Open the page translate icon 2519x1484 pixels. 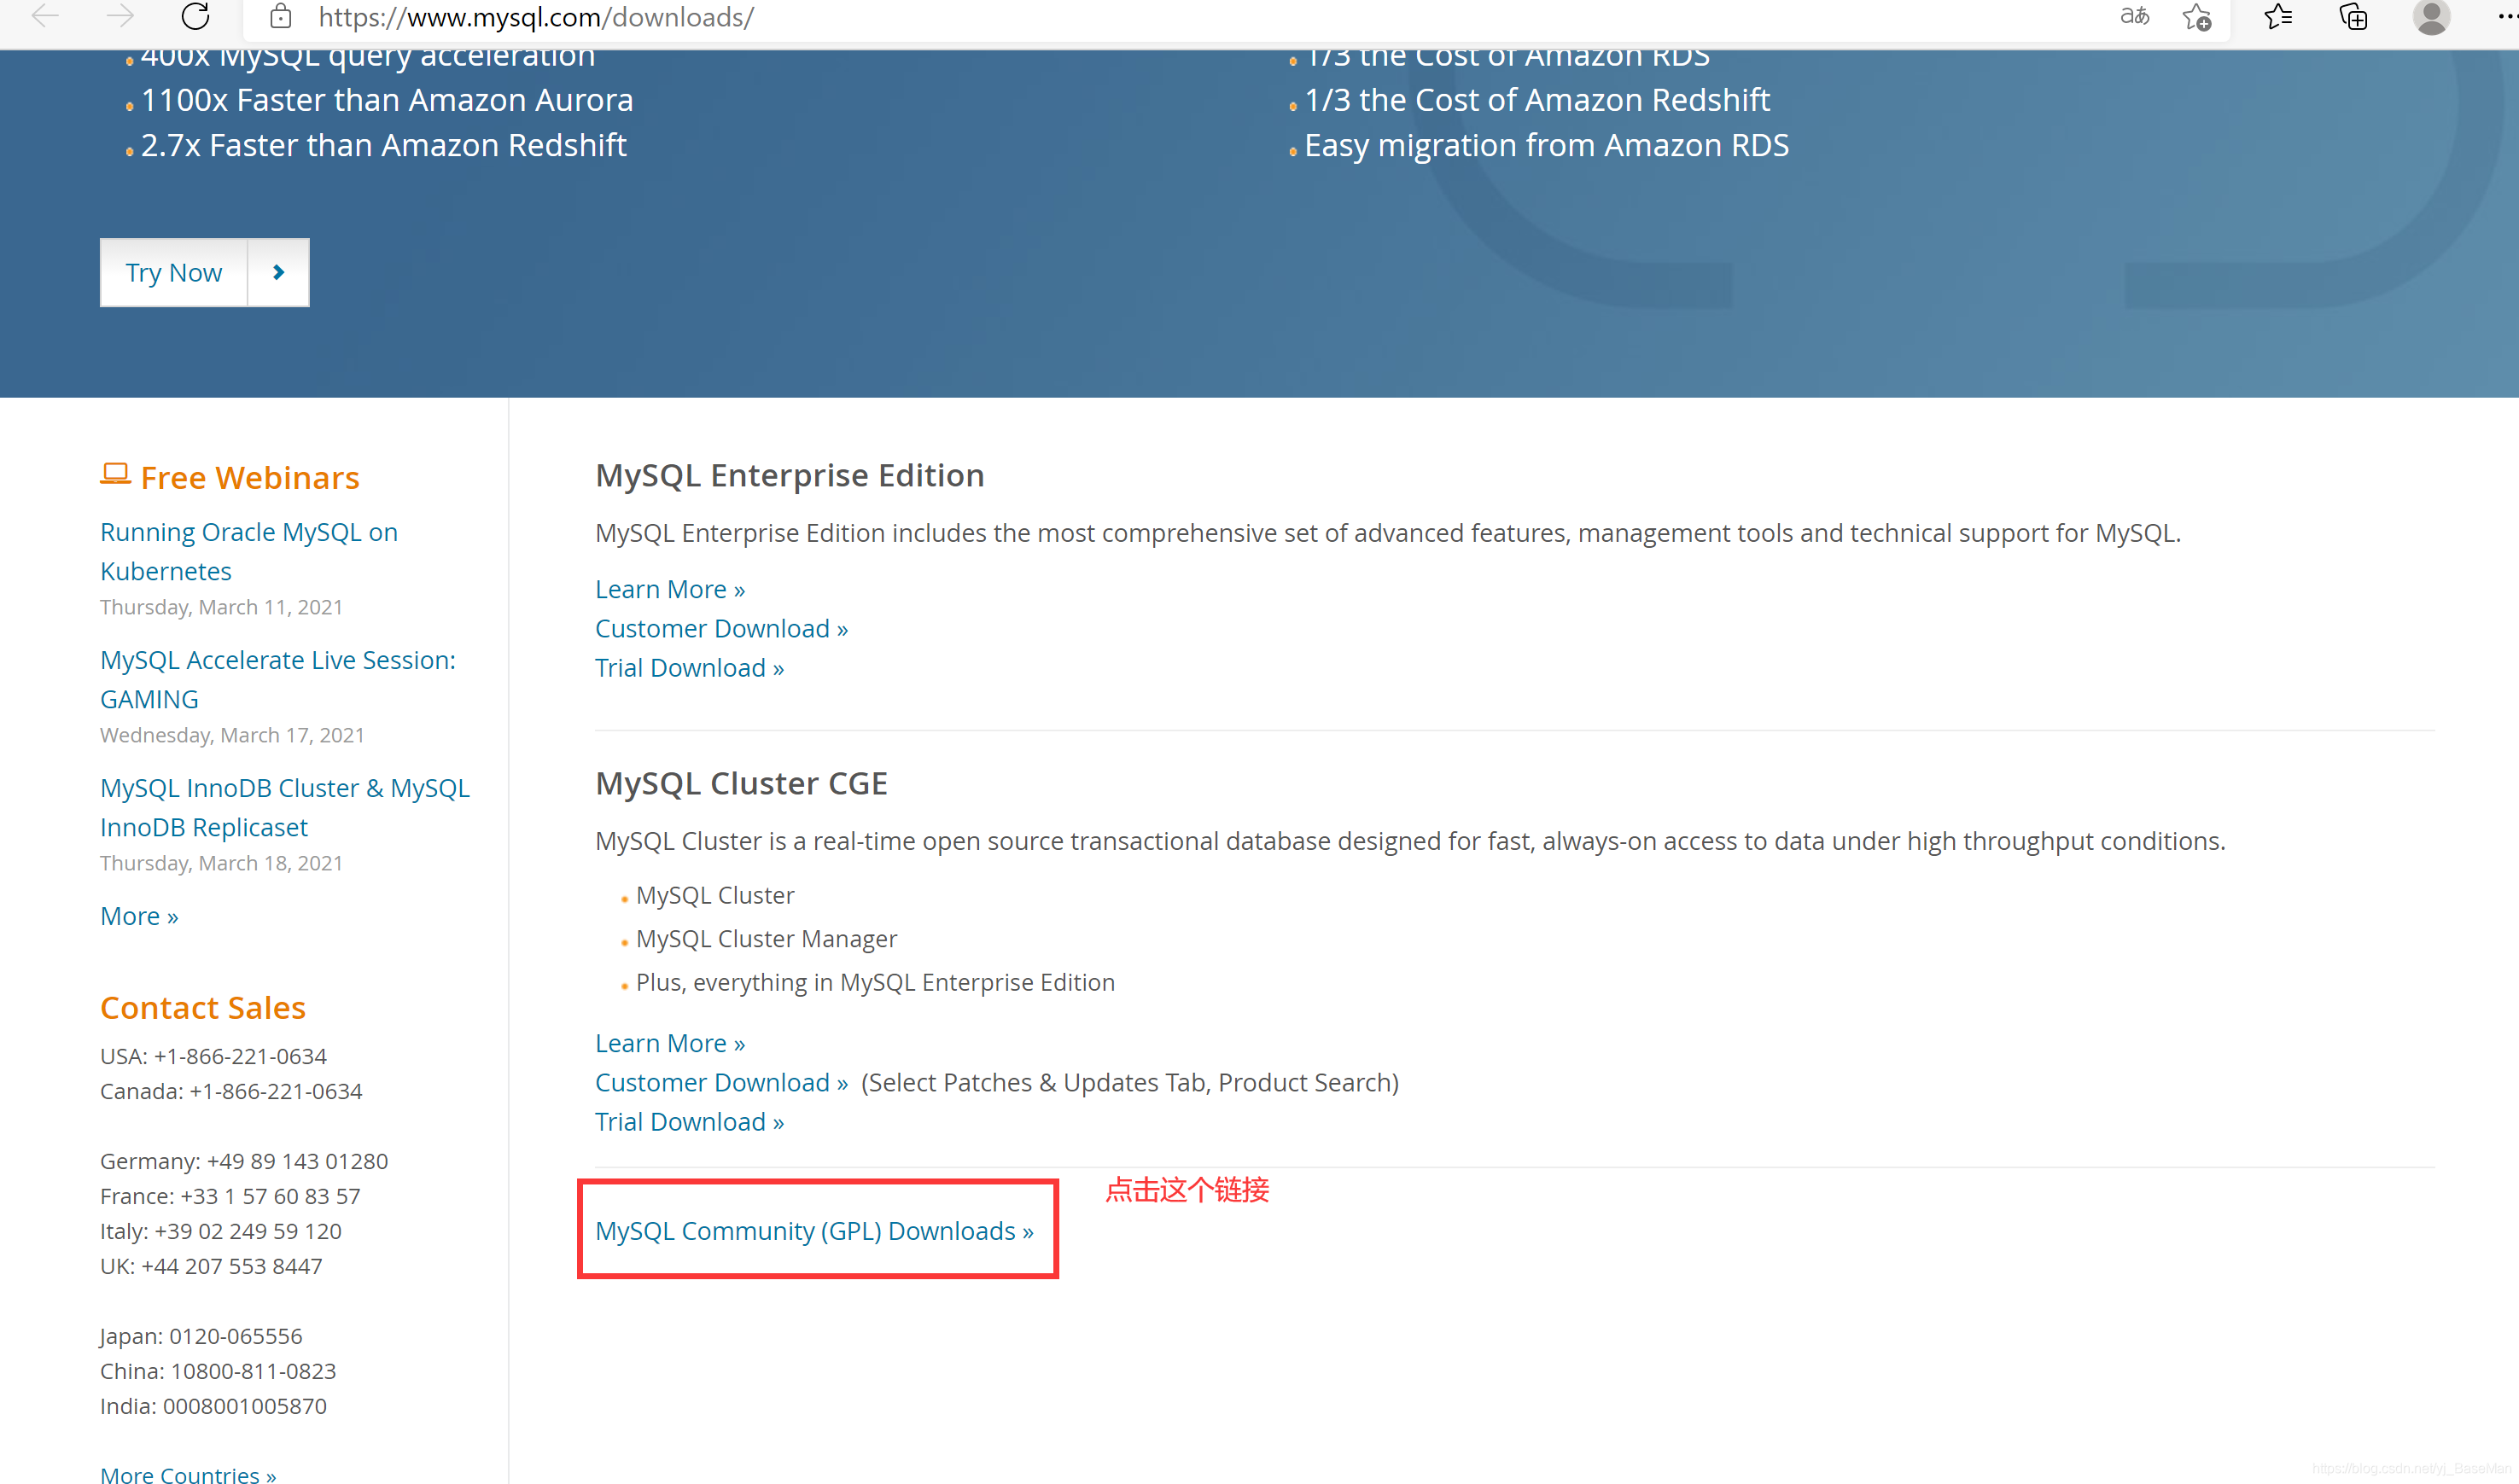point(2134,16)
